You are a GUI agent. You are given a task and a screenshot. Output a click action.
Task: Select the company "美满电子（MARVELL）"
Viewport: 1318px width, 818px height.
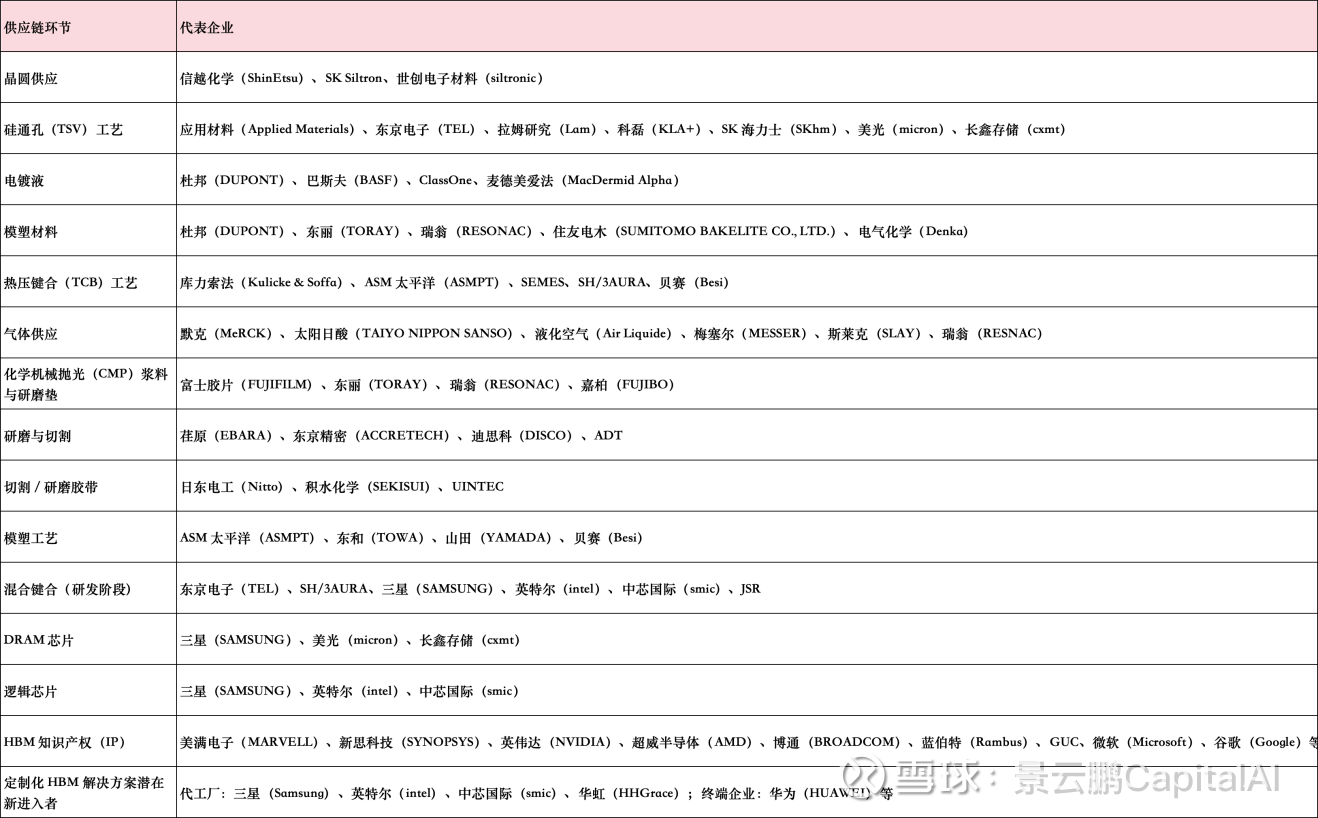coord(249,741)
